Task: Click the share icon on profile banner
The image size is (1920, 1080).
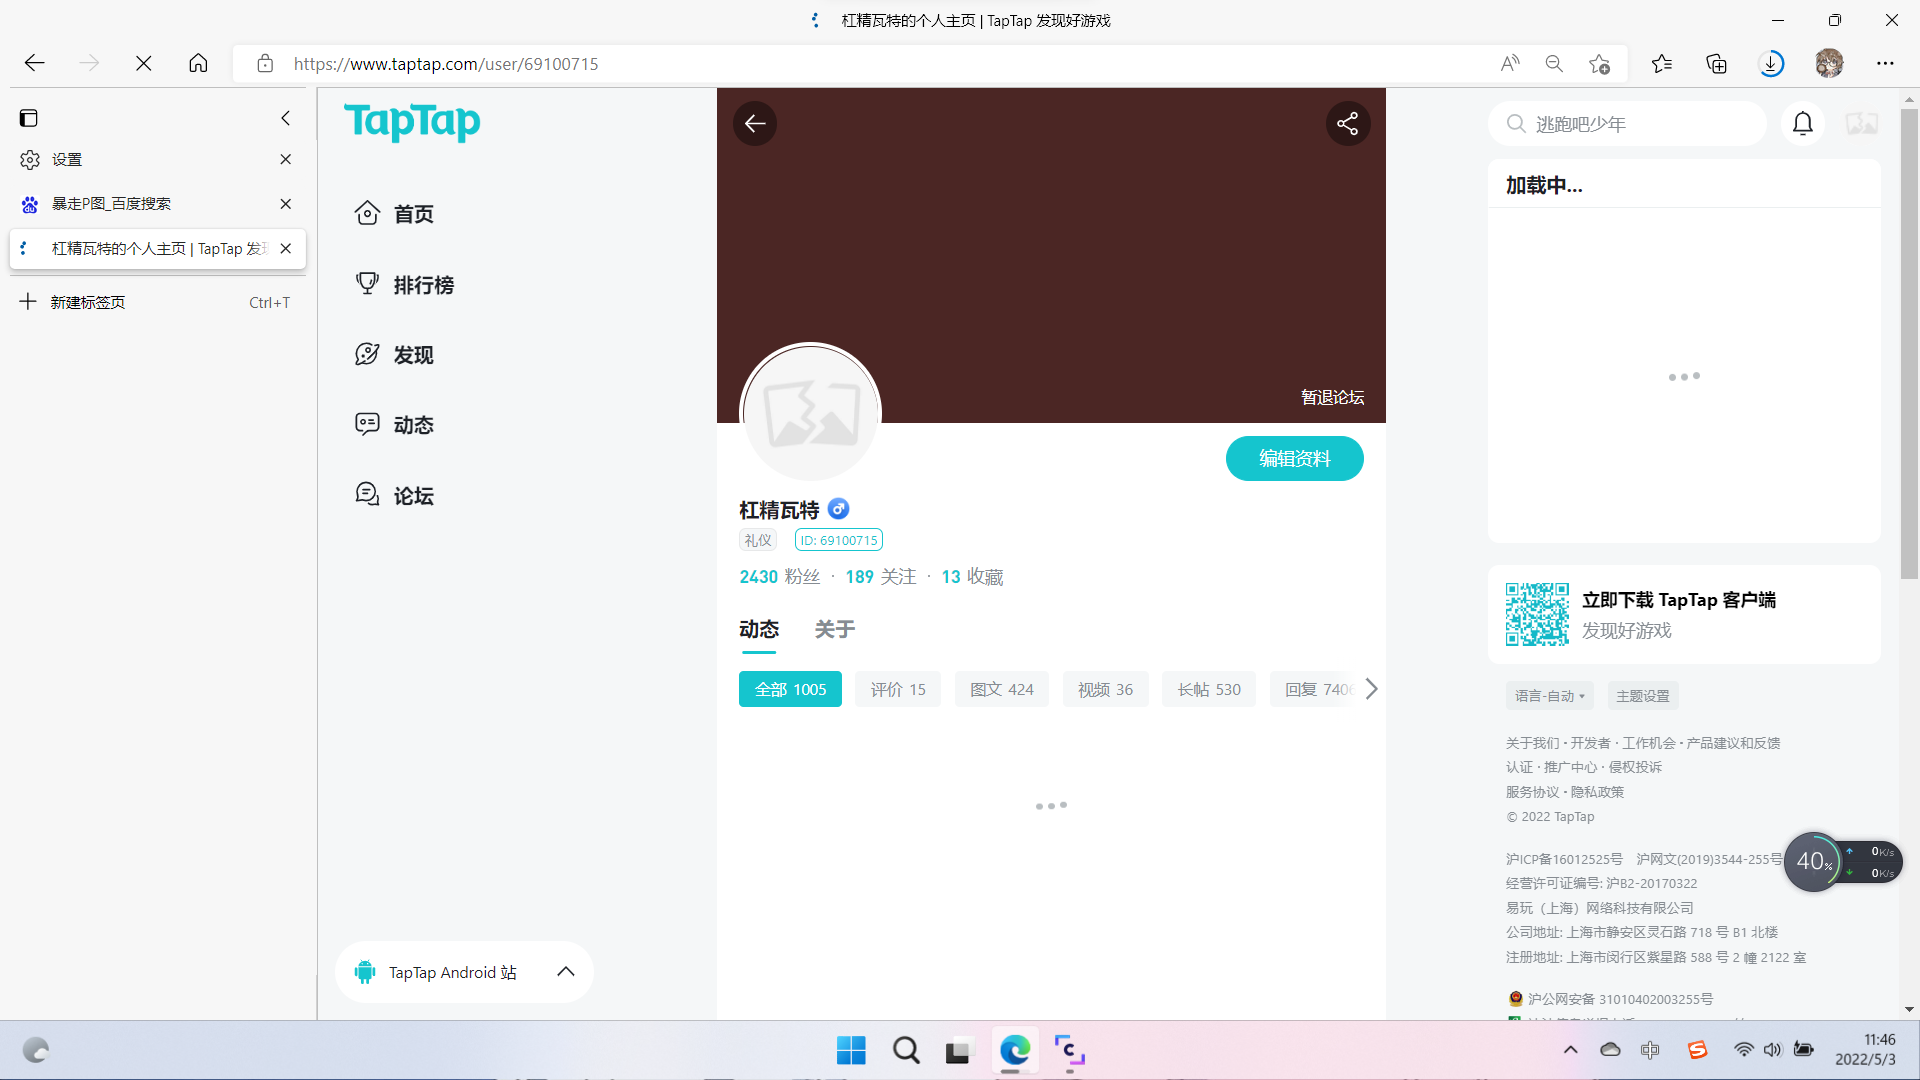Action: click(1347, 124)
